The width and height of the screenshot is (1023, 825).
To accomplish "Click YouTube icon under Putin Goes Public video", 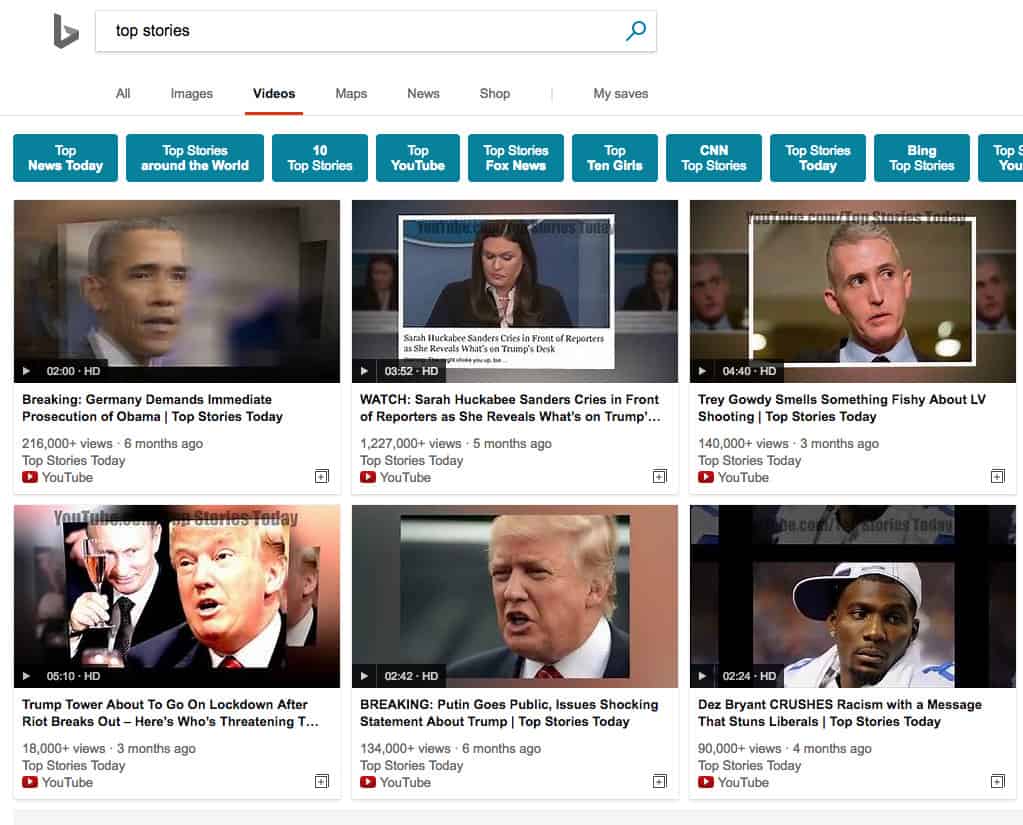I will coord(368,782).
